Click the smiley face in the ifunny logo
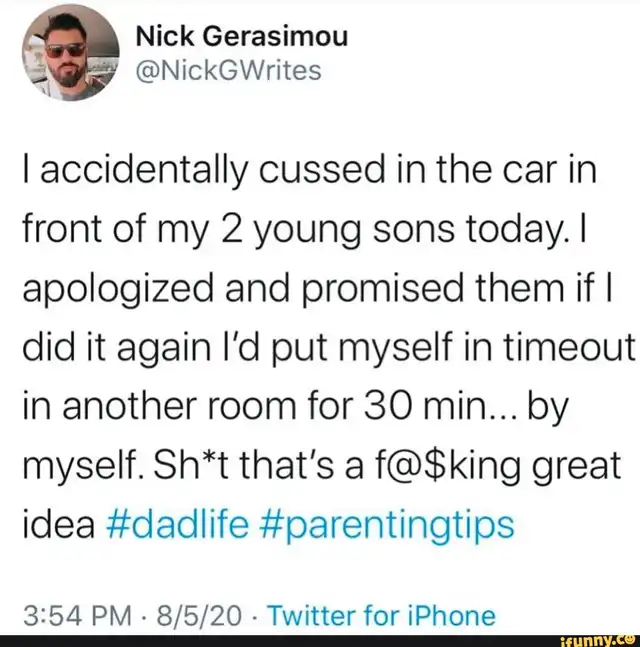 (630, 640)
